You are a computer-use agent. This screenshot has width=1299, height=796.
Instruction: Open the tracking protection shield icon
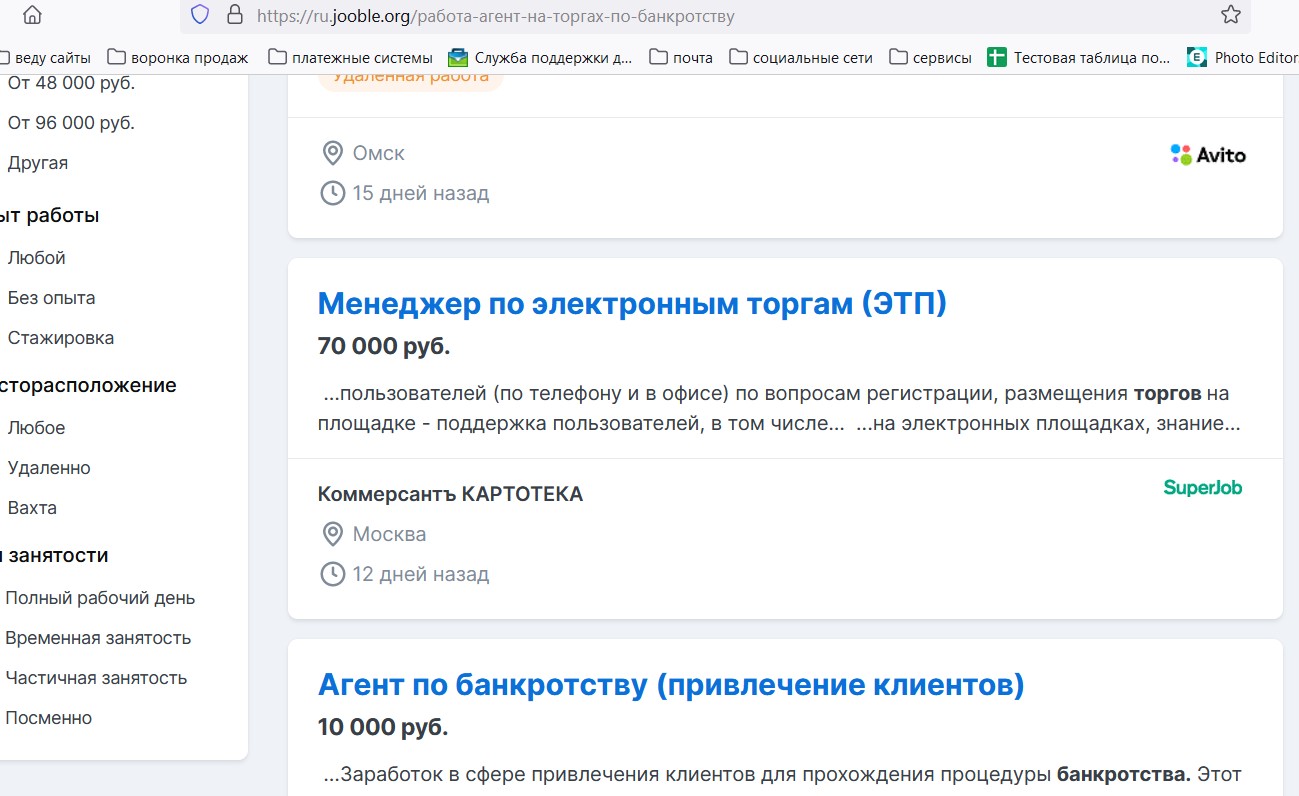tap(200, 15)
